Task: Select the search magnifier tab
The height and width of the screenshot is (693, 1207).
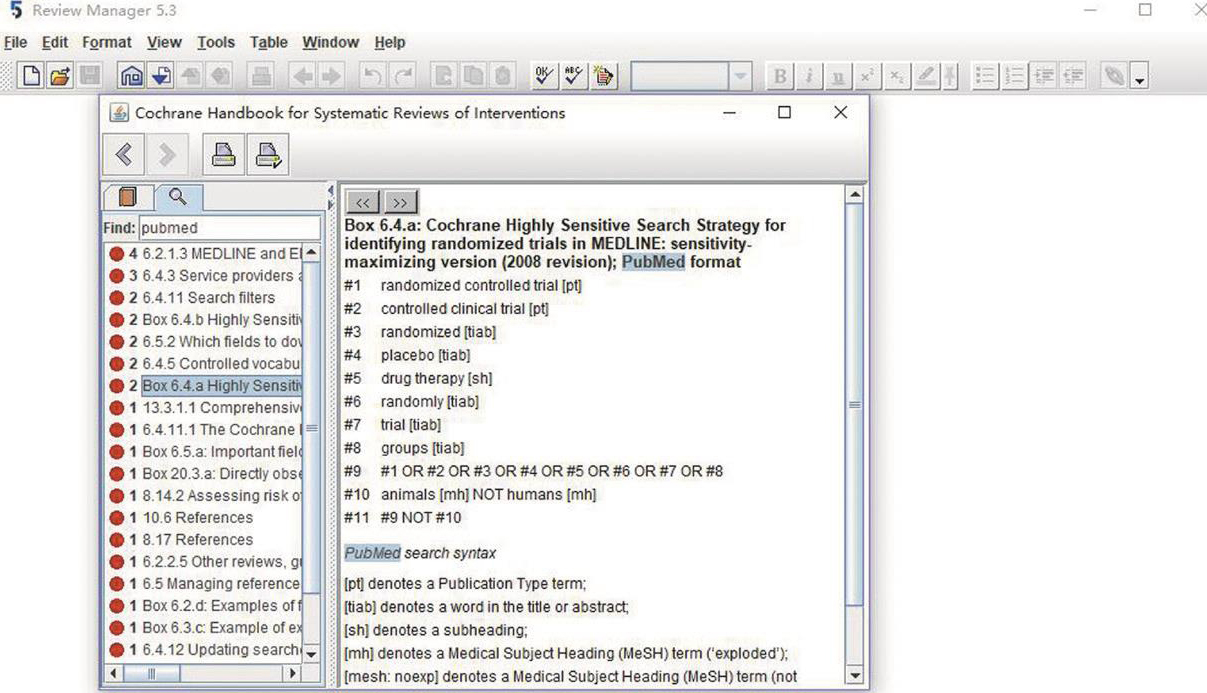Action: pyautogui.click(x=177, y=197)
